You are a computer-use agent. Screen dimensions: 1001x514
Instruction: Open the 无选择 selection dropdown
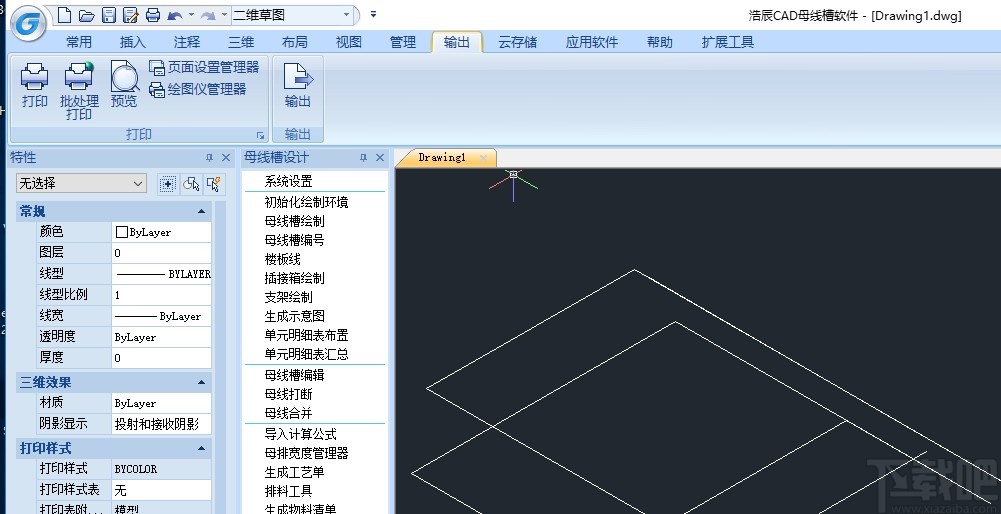81,184
